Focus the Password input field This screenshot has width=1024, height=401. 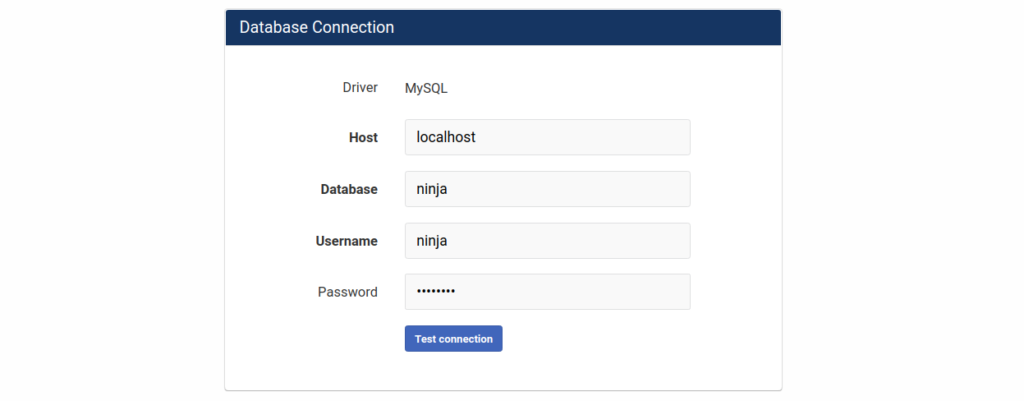tap(547, 291)
